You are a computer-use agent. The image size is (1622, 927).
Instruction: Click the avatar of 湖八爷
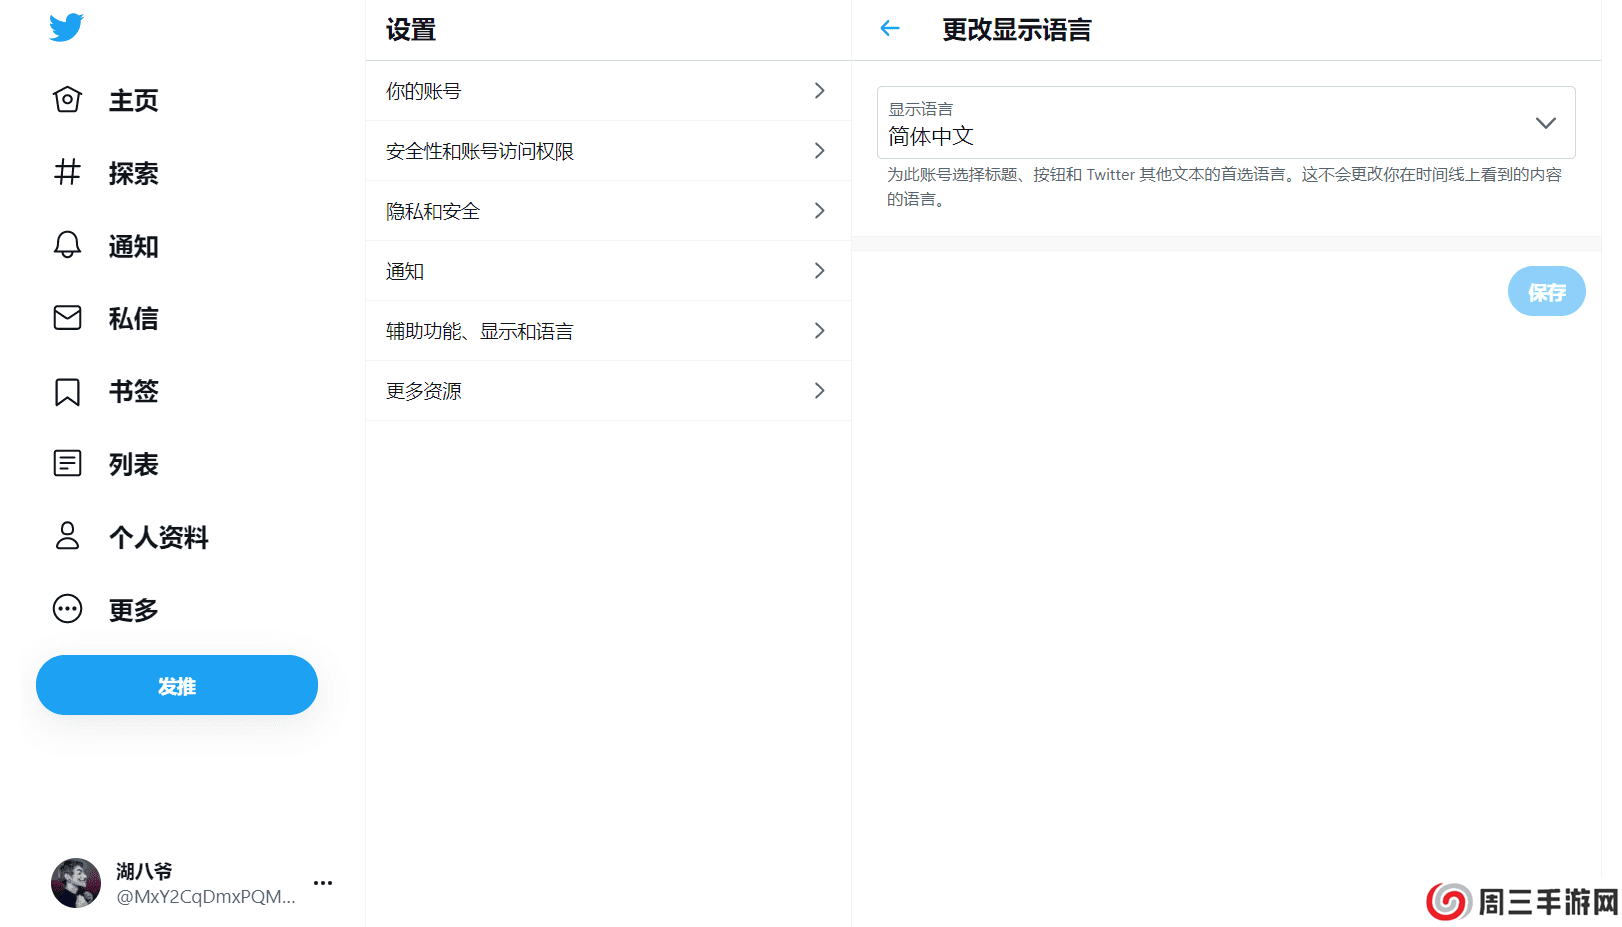(75, 883)
